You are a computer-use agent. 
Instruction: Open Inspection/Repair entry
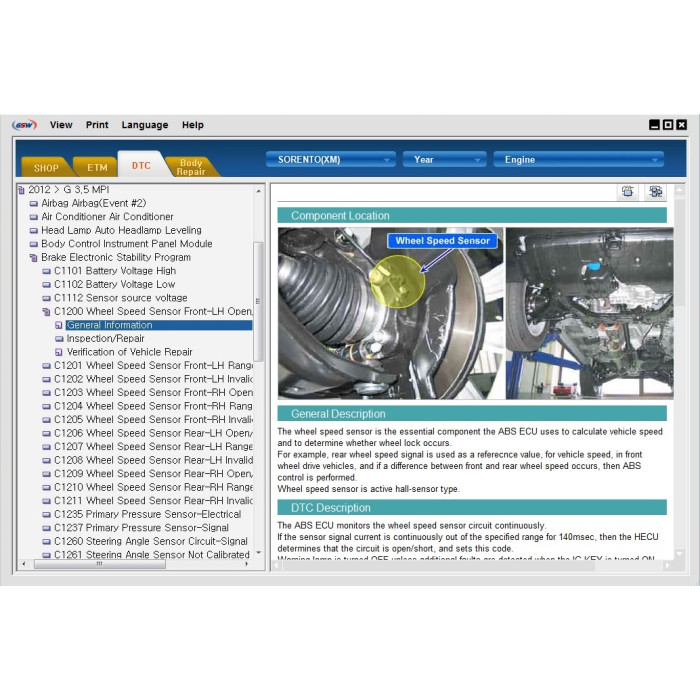[105, 338]
